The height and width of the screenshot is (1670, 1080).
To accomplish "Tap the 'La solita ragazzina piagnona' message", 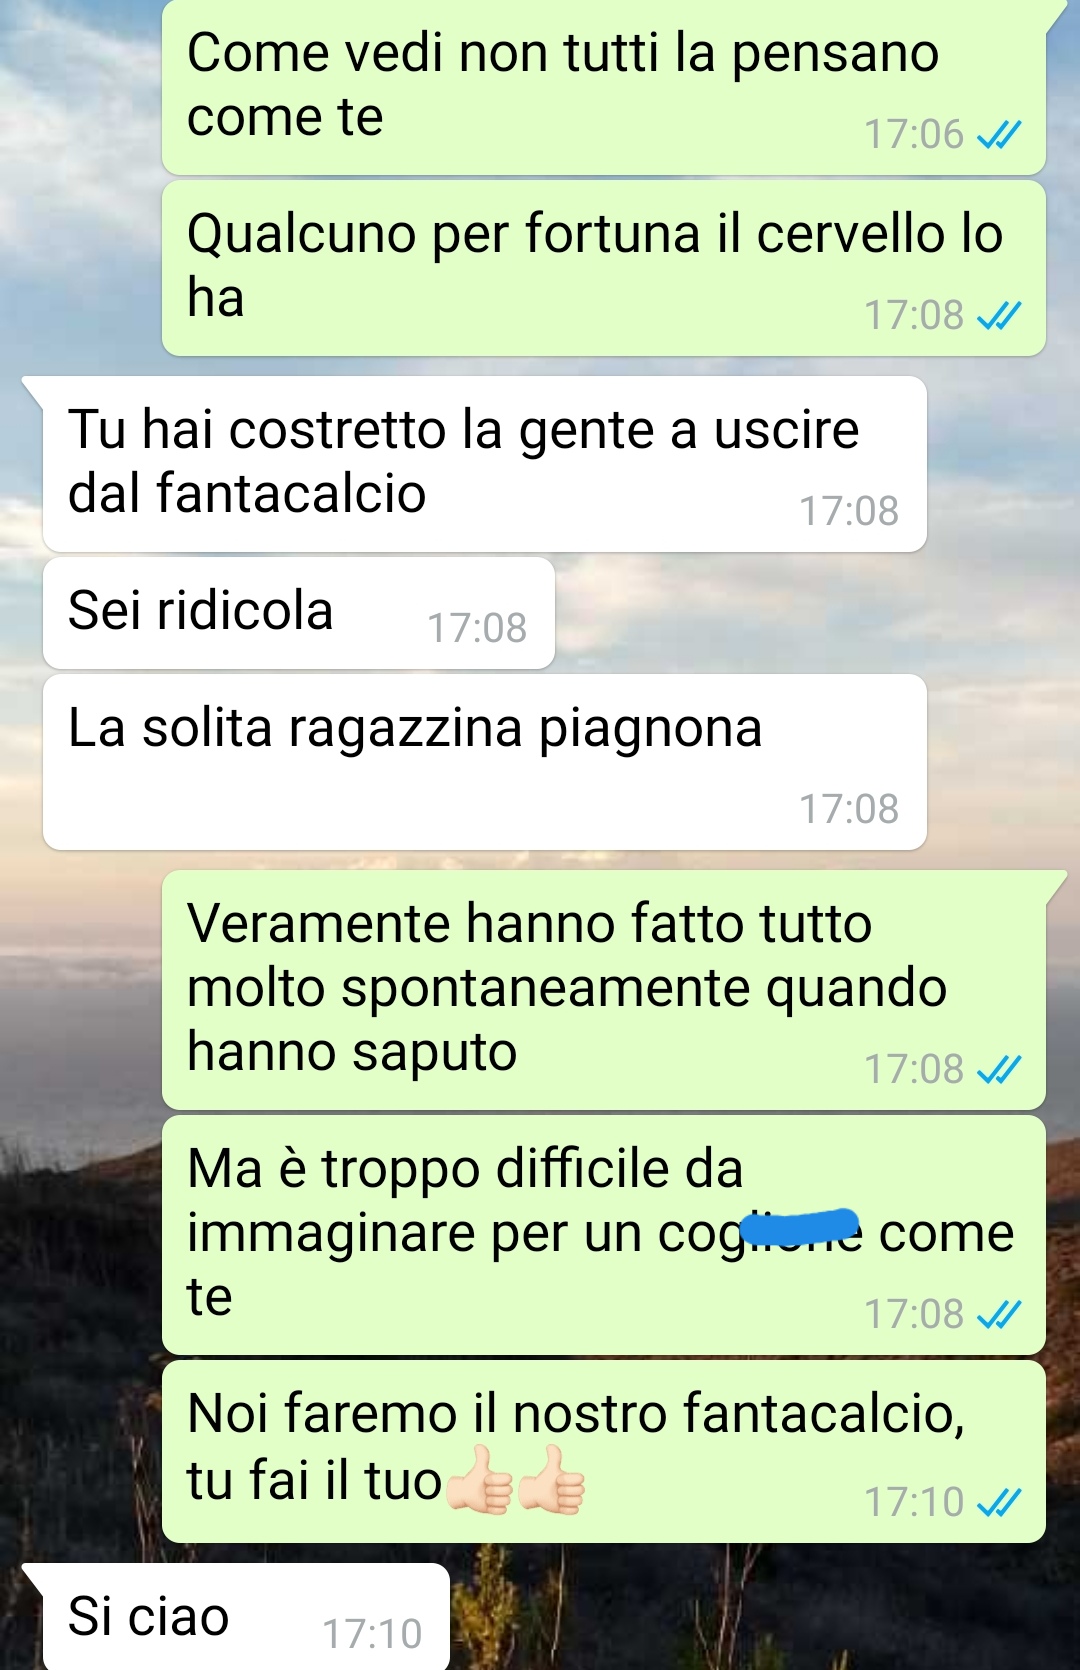I will [484, 762].
